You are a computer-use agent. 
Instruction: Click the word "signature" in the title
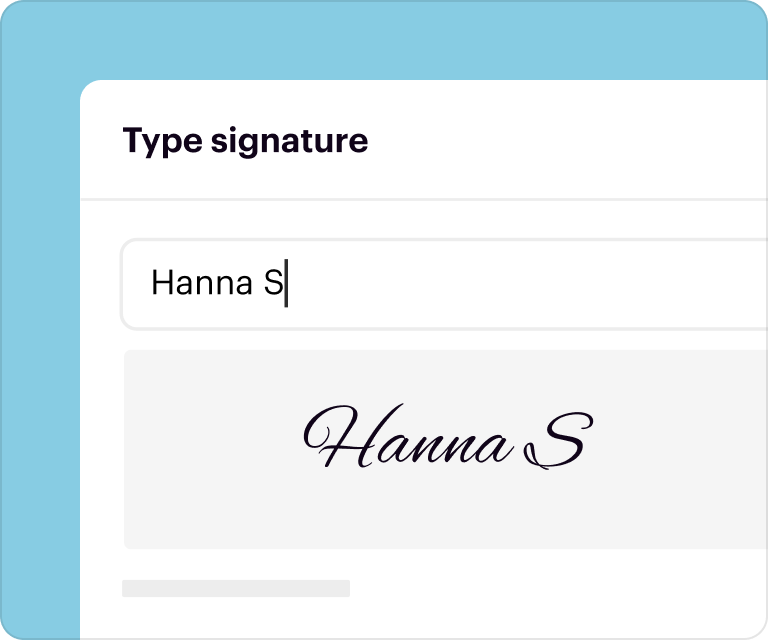point(290,141)
